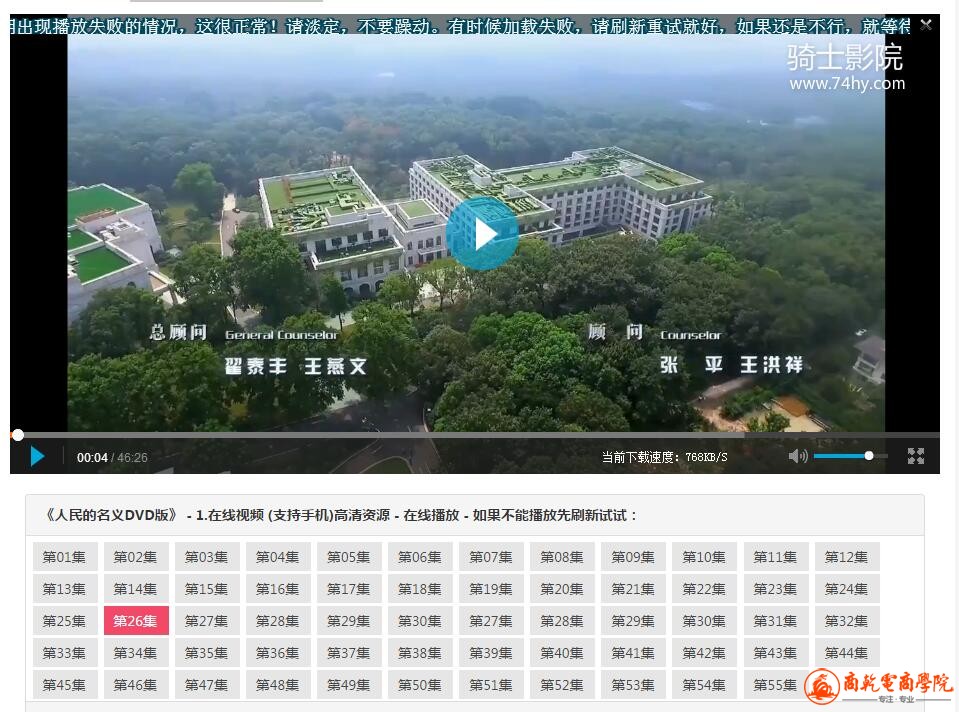The height and width of the screenshot is (712, 959).
Task: Select episode 第19集
Action: tap(491, 588)
